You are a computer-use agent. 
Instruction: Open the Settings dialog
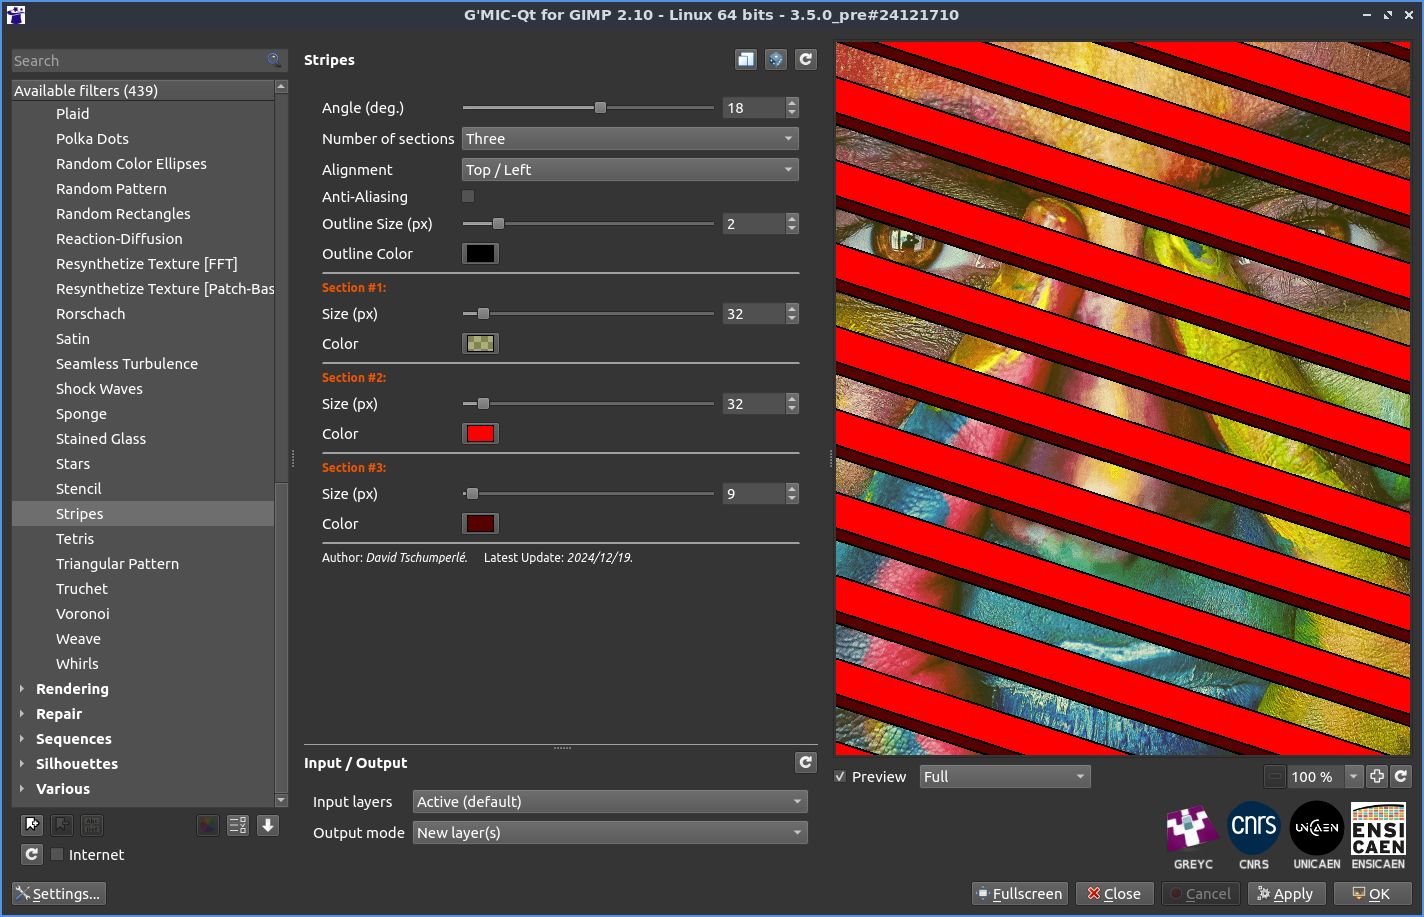(x=59, y=894)
